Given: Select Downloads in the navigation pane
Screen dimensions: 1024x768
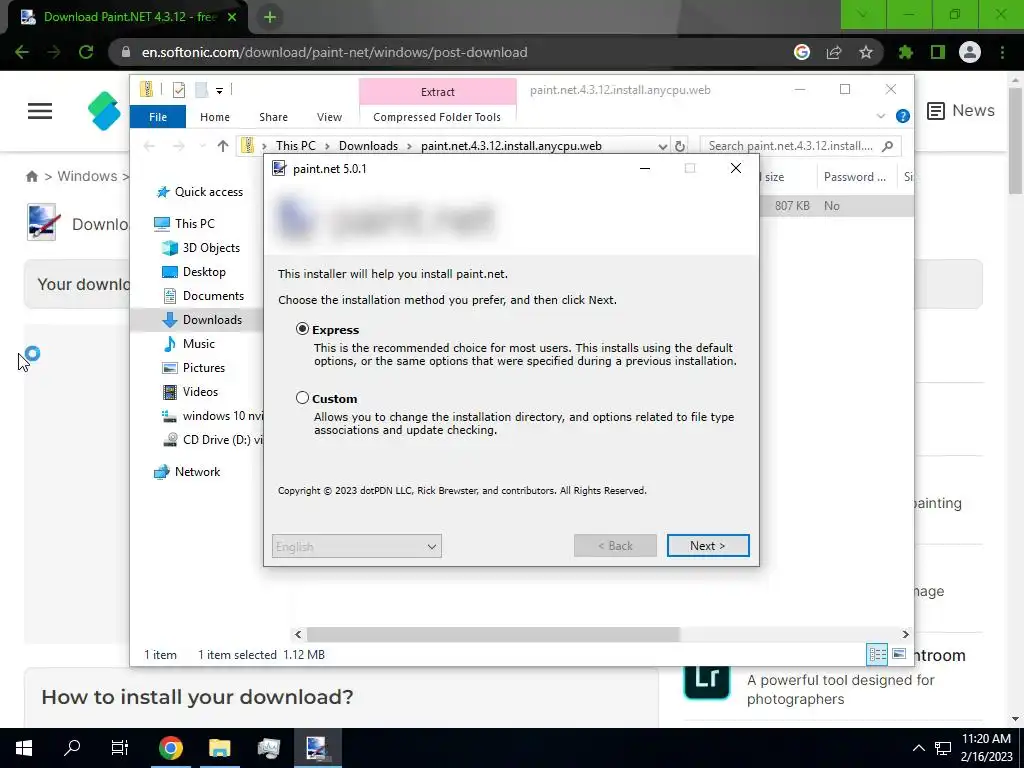Looking at the screenshot, I should 202,319.
